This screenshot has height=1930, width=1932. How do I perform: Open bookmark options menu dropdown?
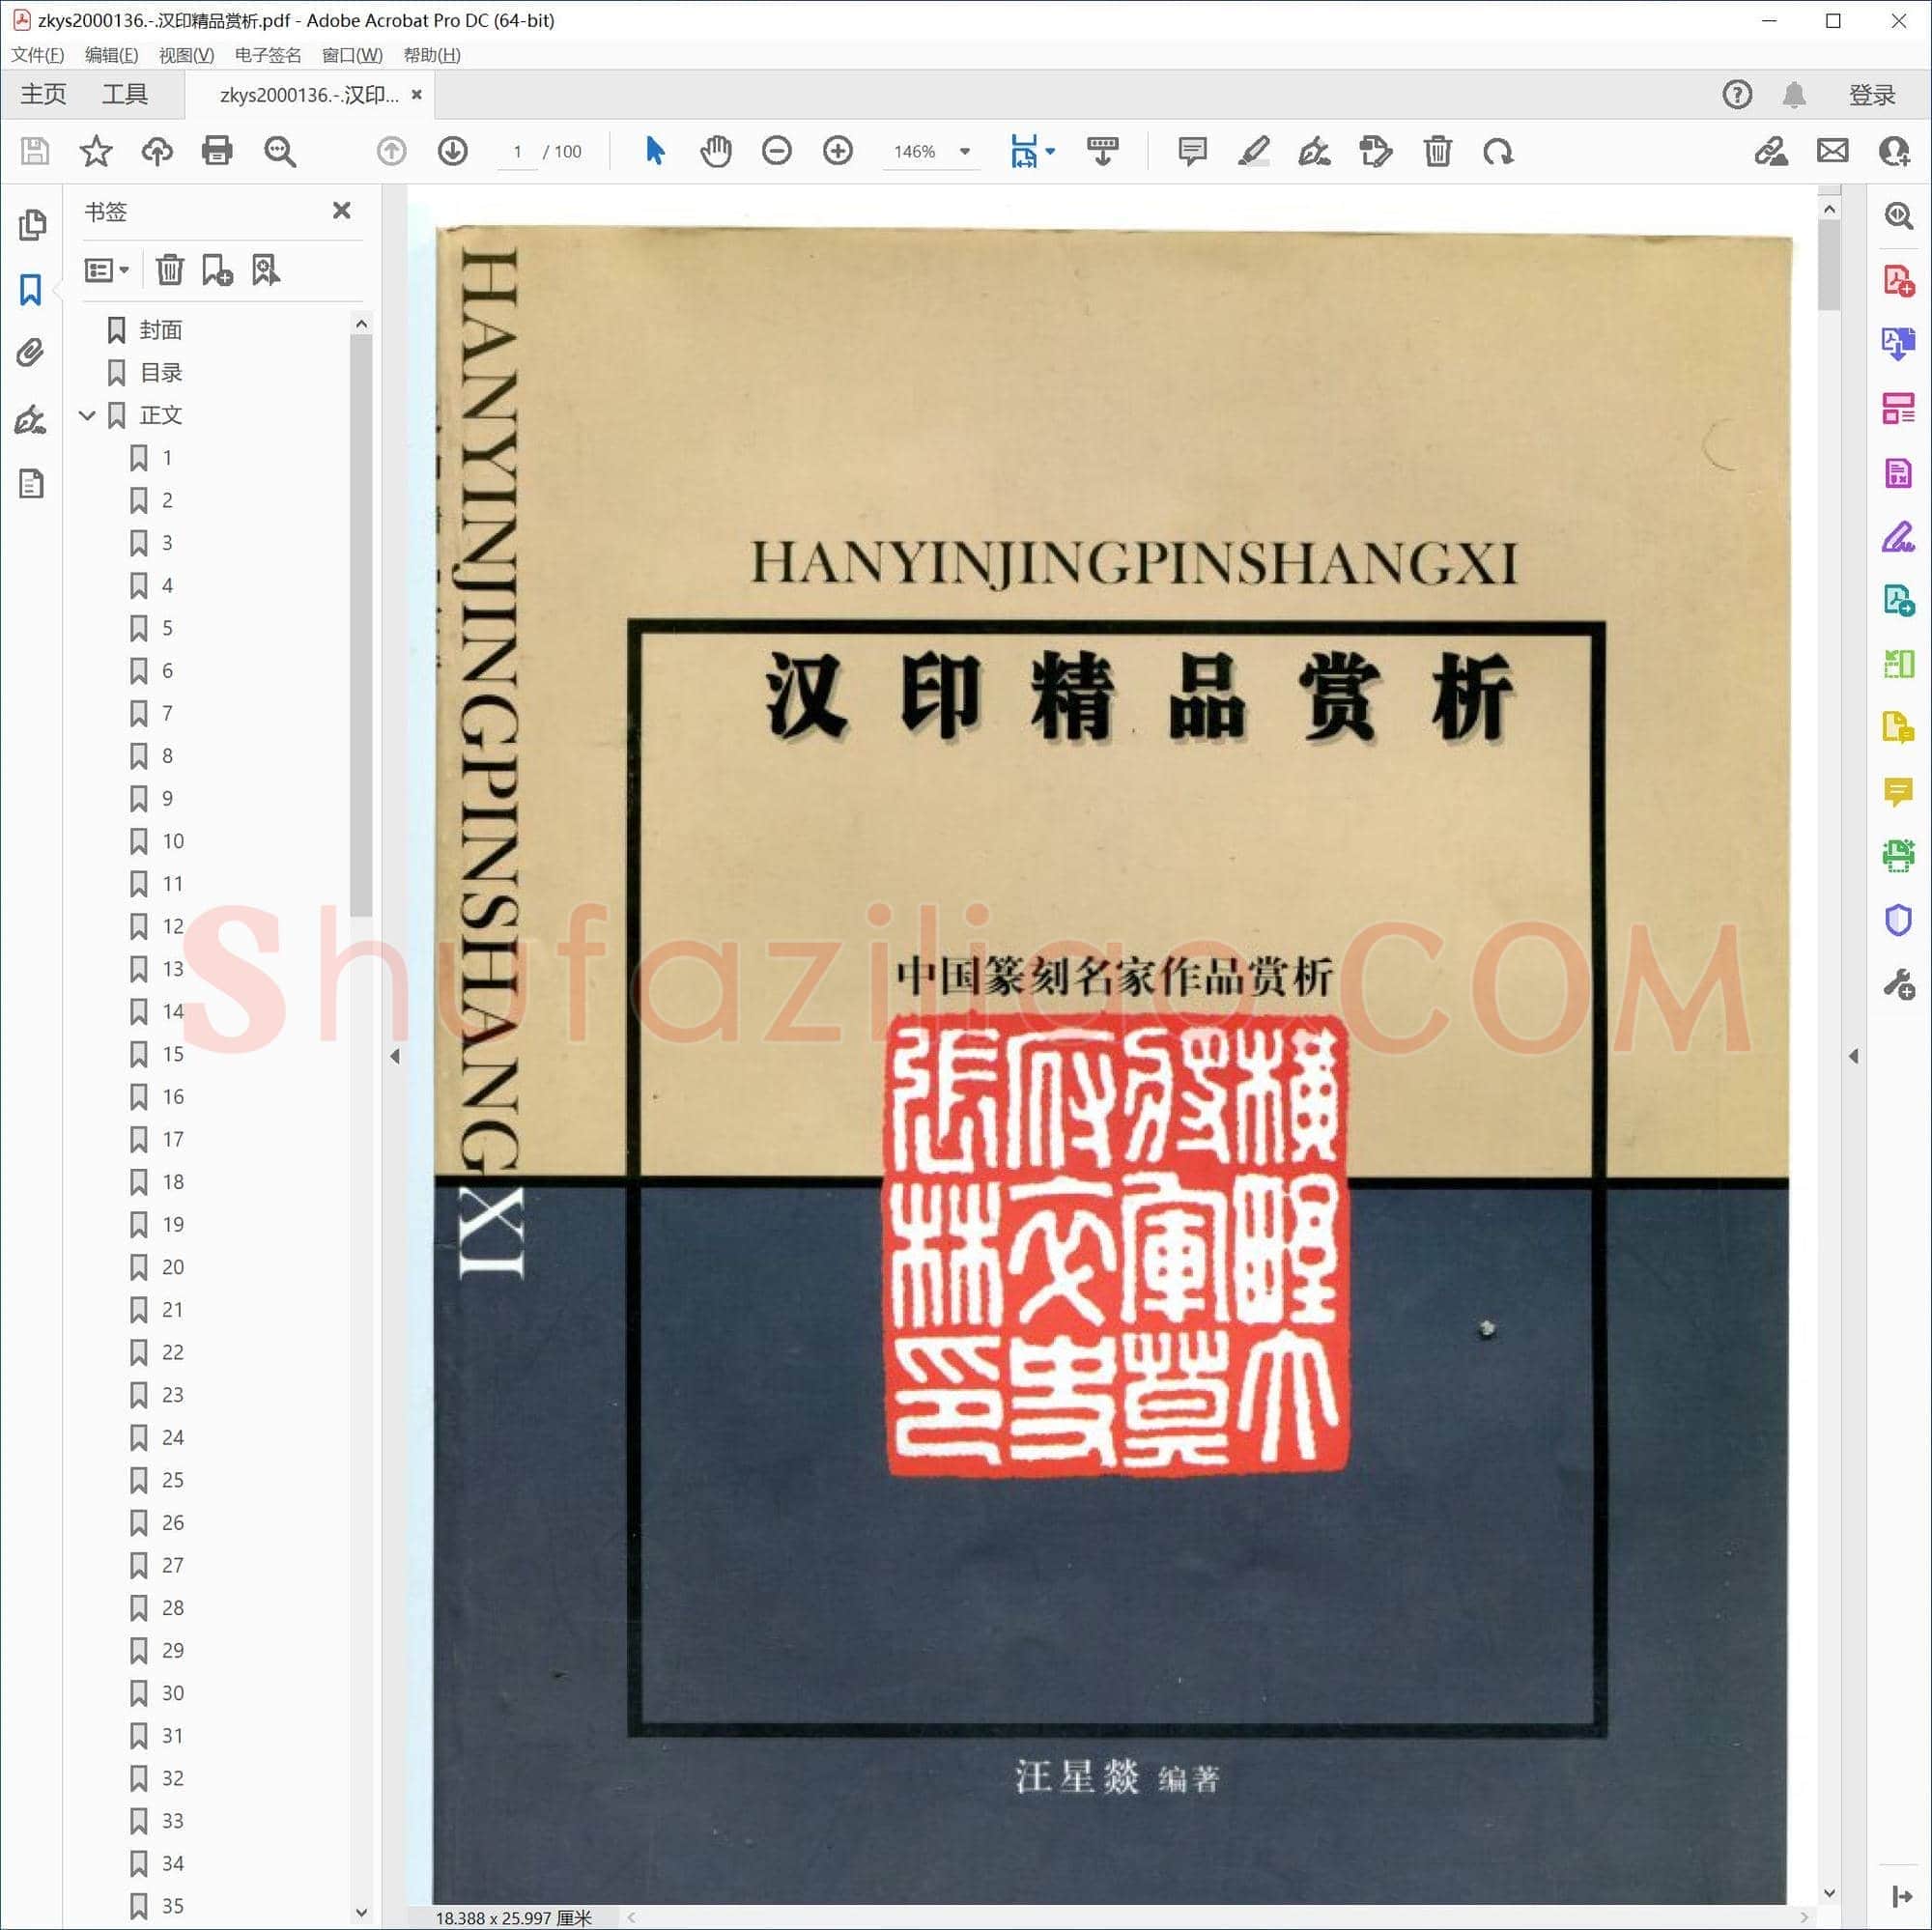[107, 270]
